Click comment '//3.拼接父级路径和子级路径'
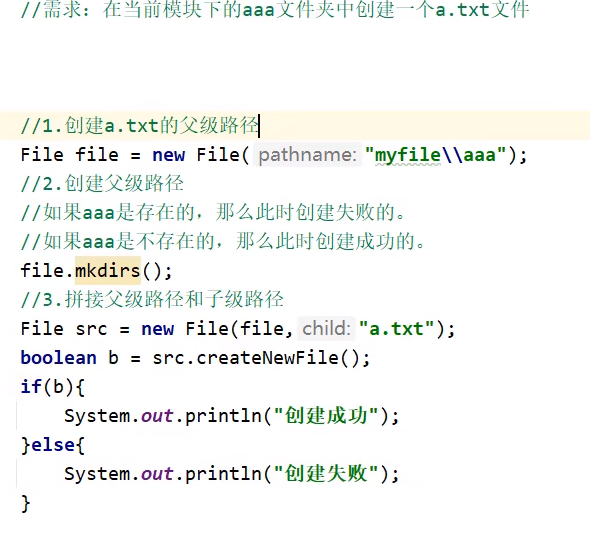 [152, 299]
